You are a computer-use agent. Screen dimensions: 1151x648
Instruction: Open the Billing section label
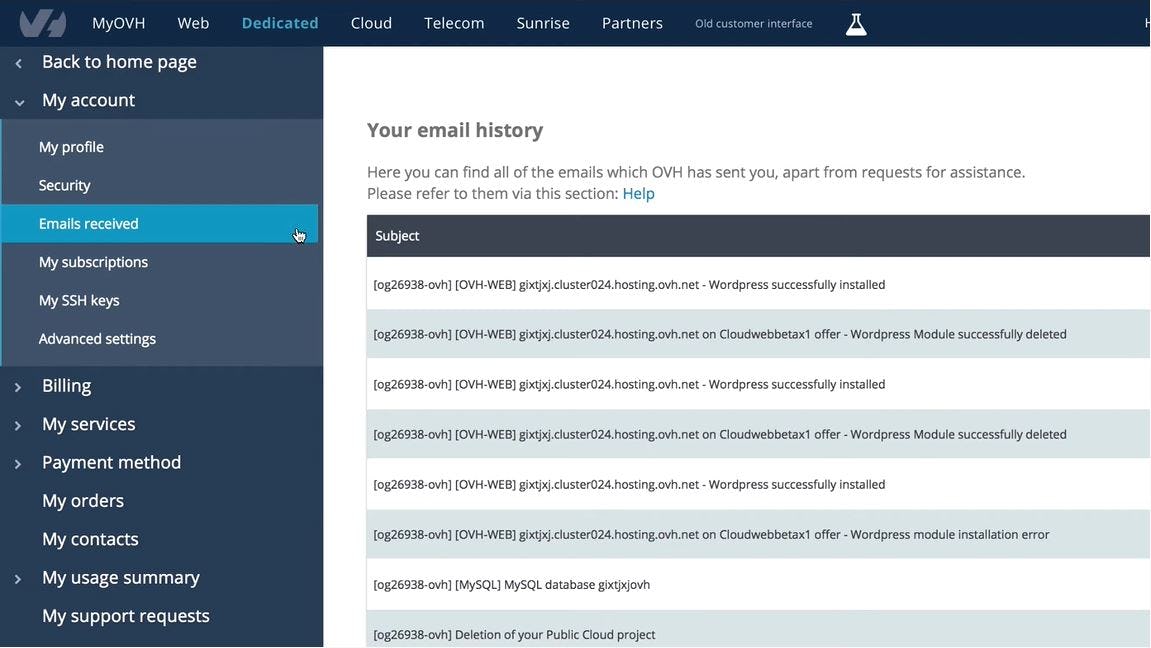point(66,385)
